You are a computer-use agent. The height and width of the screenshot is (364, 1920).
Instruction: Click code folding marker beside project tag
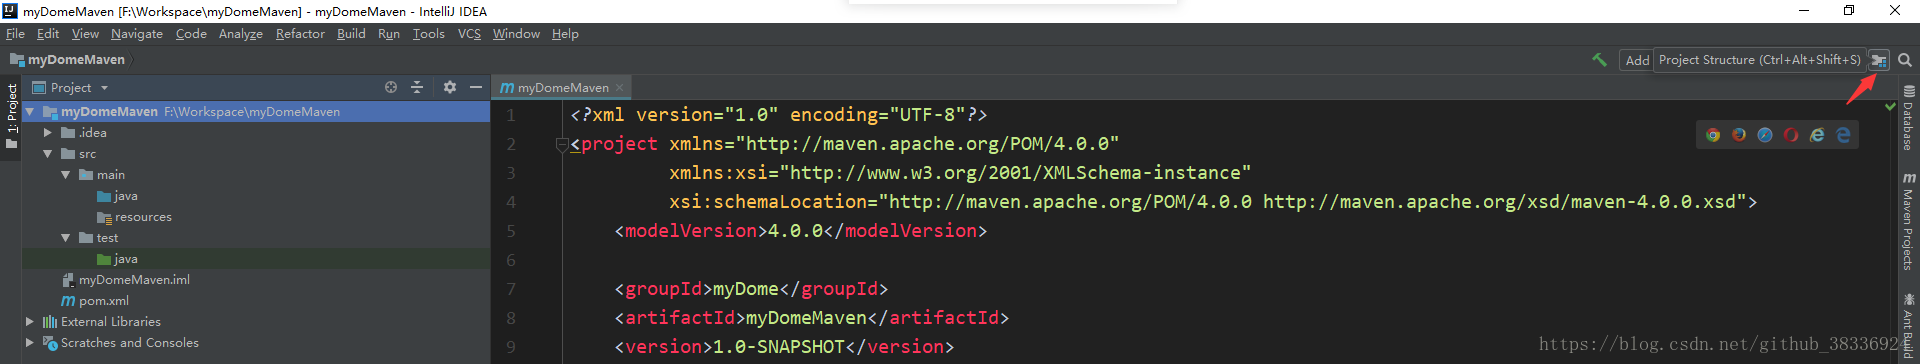click(x=561, y=145)
